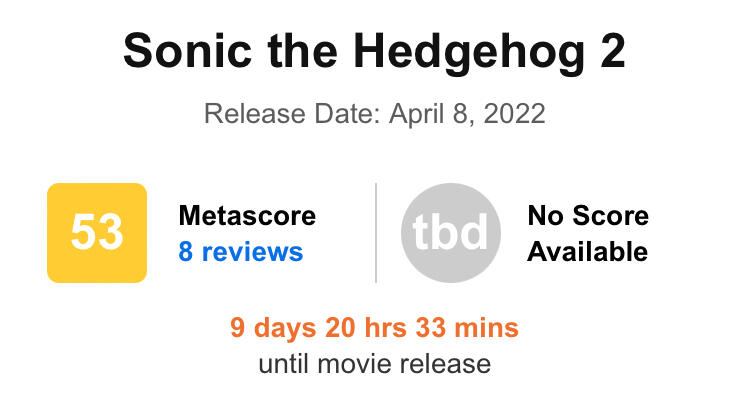The image size is (750, 407).
Task: Click the year 2022 in release date
Action: coord(514,113)
